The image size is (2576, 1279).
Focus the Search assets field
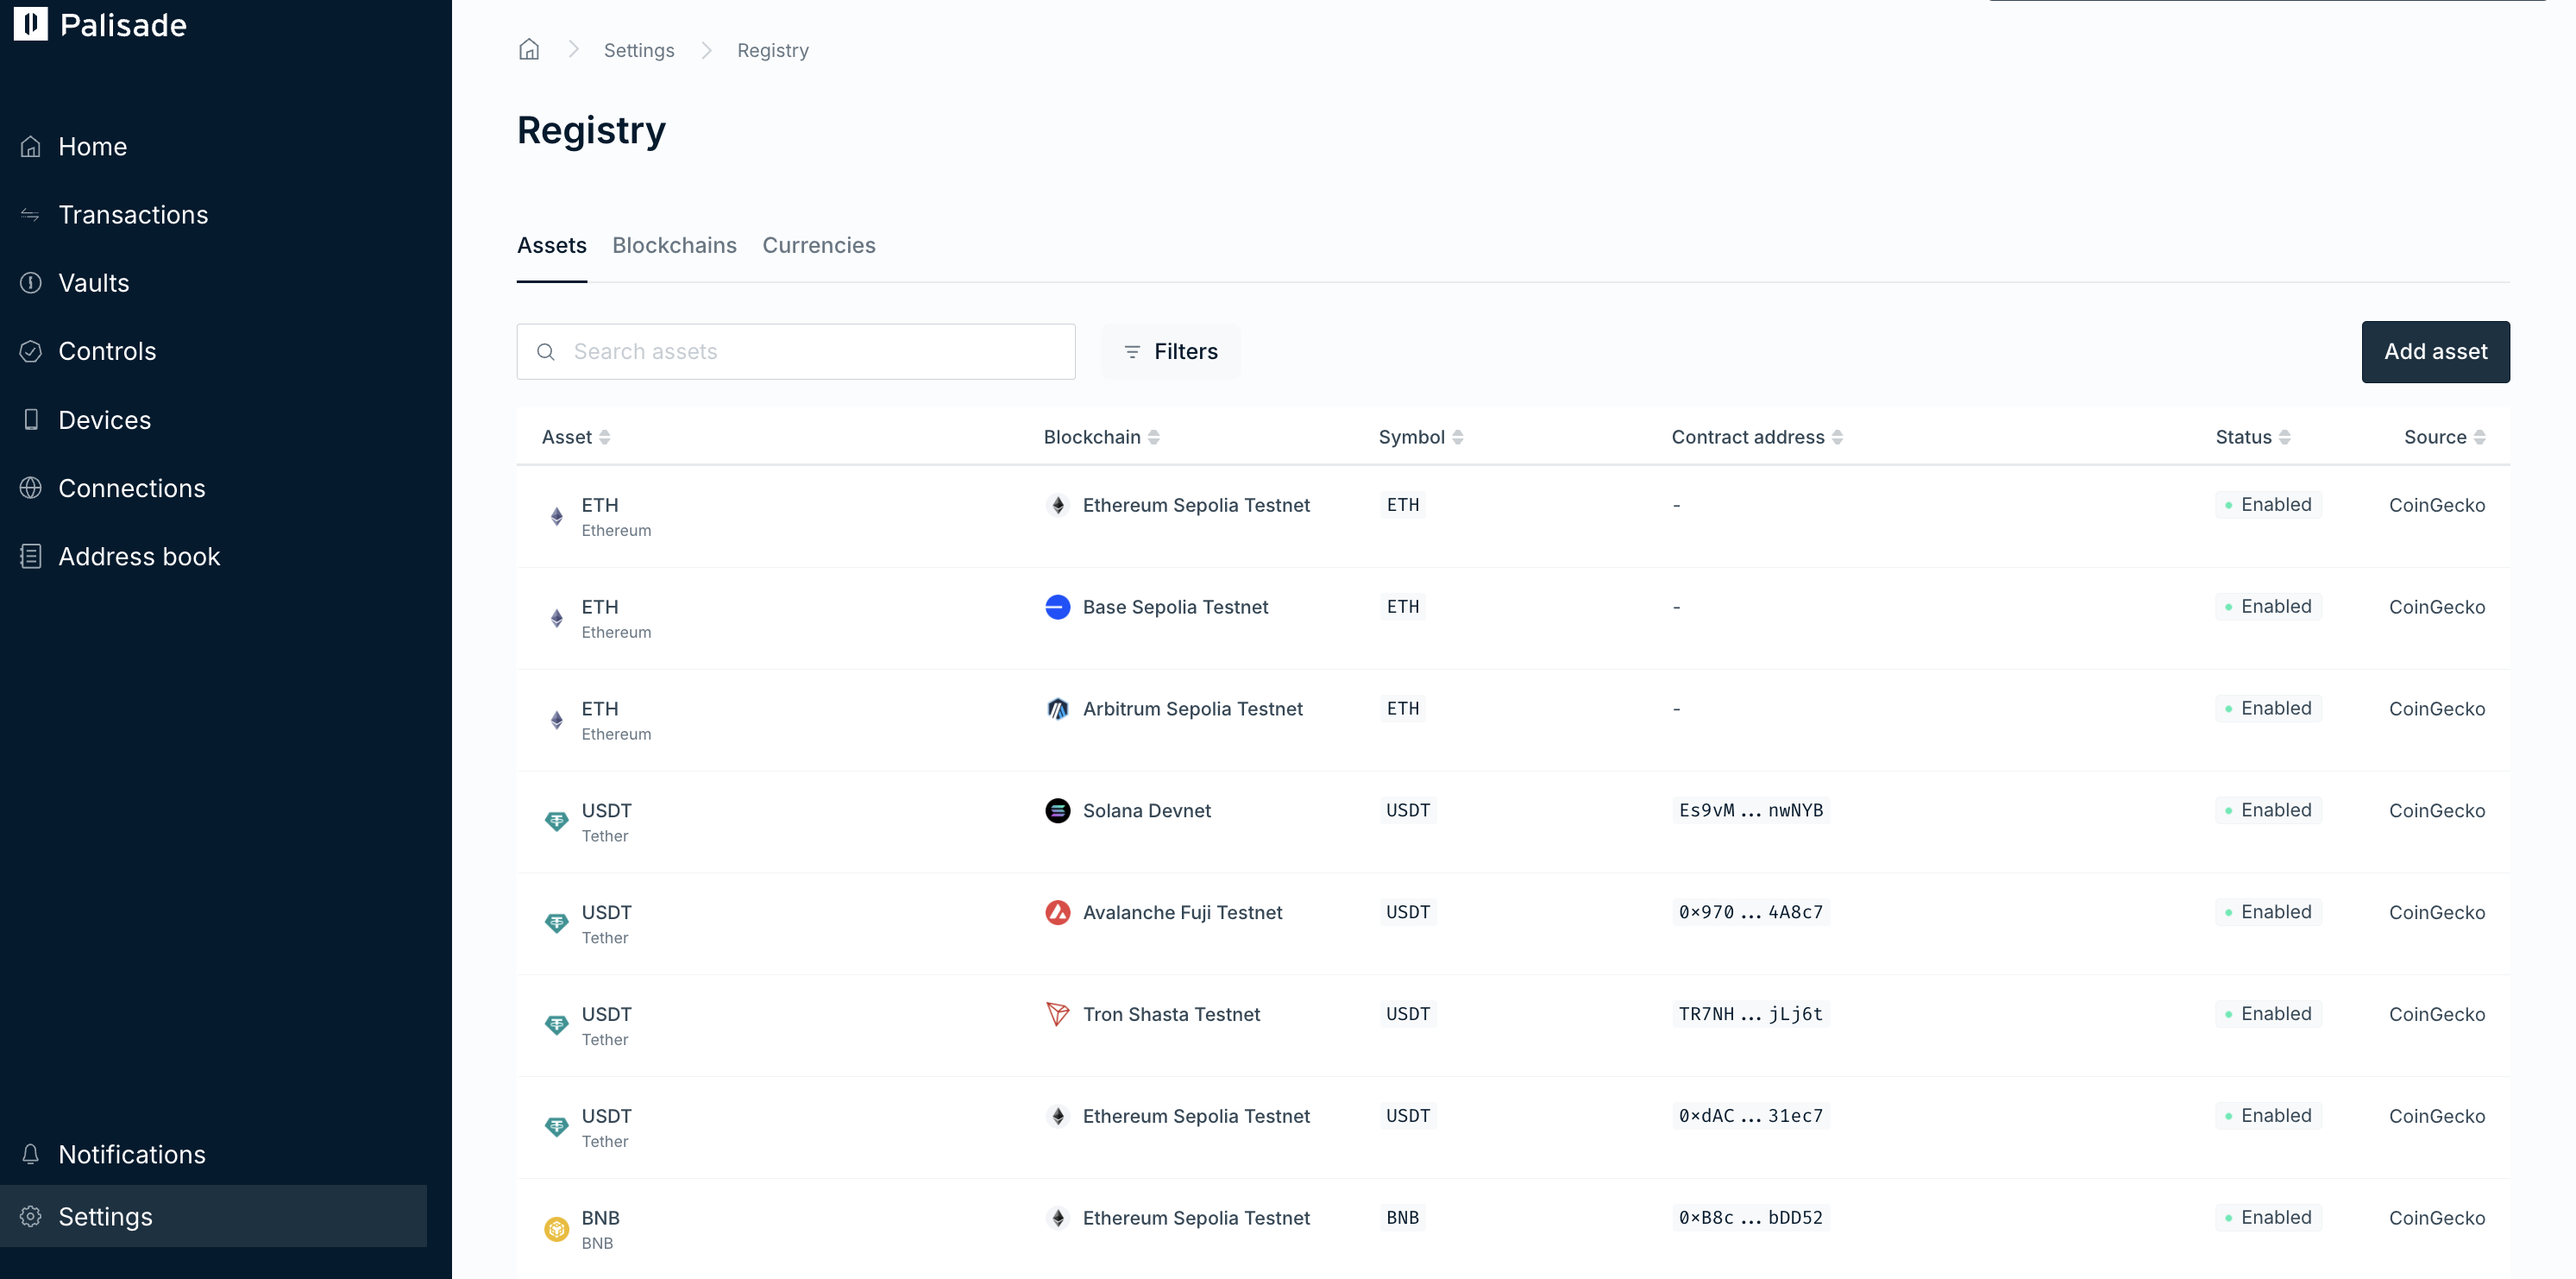tap(796, 352)
